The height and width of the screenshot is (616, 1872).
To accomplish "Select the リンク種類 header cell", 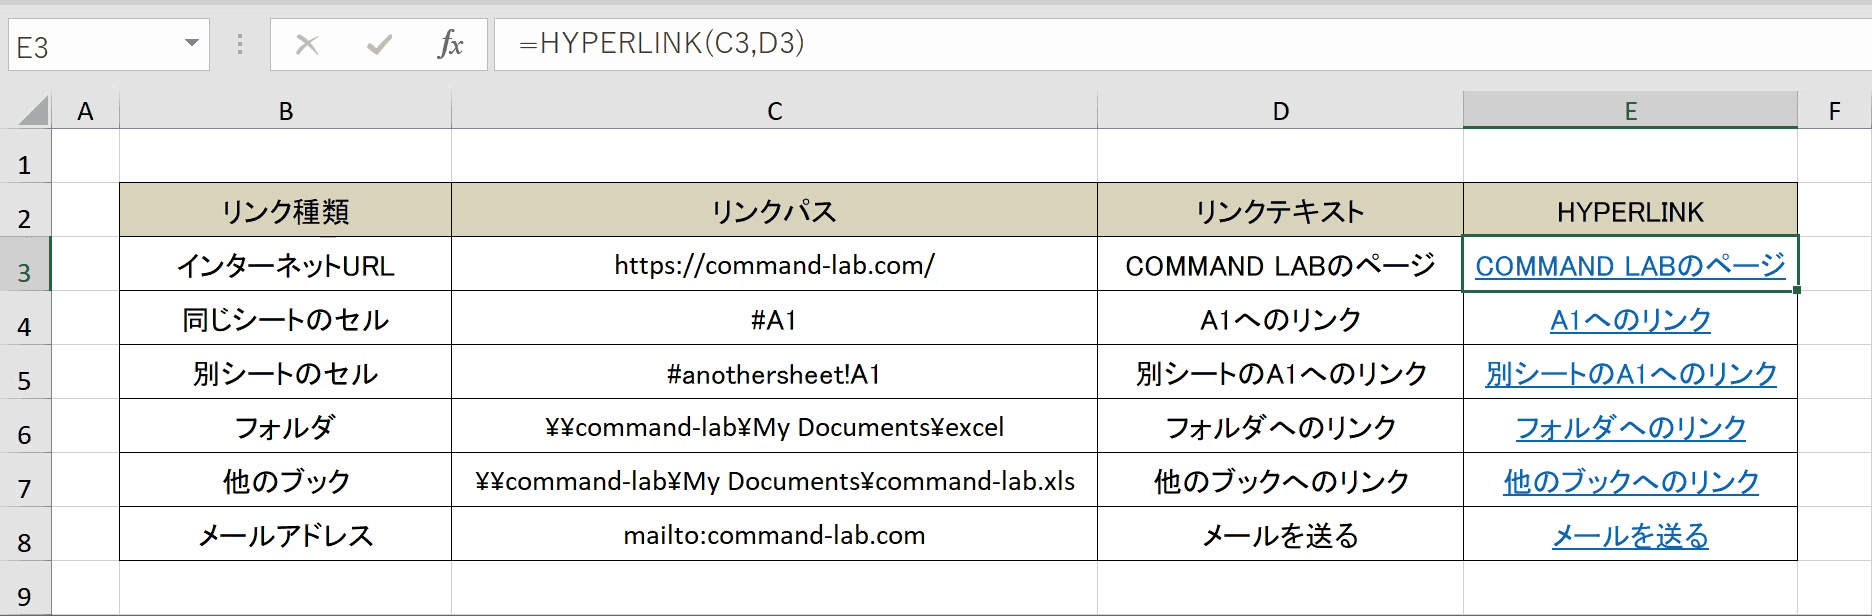I will (285, 210).
